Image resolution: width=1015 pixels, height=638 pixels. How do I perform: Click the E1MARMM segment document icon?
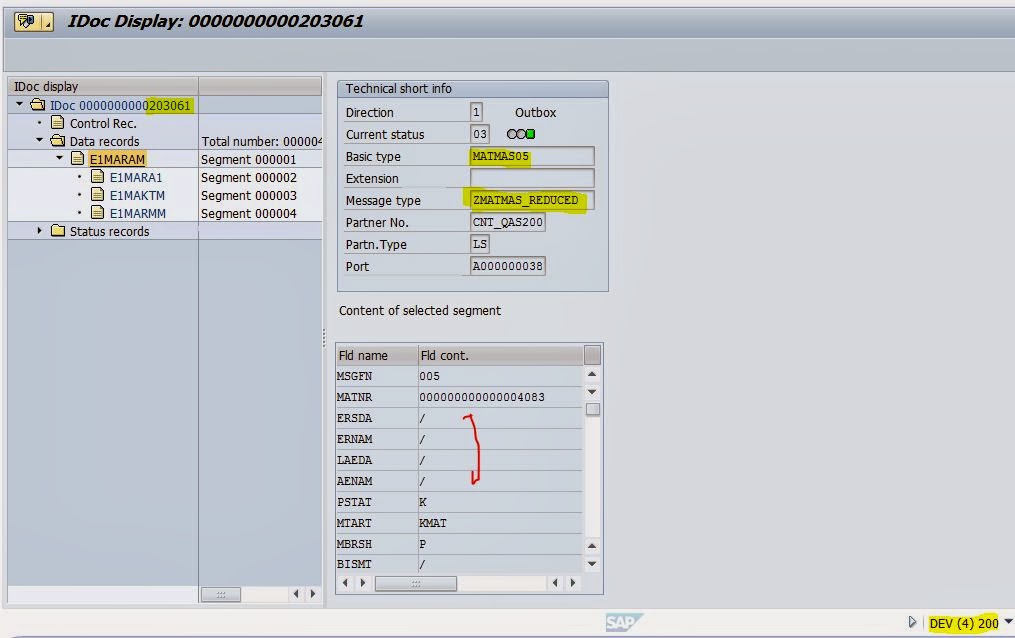click(98, 213)
